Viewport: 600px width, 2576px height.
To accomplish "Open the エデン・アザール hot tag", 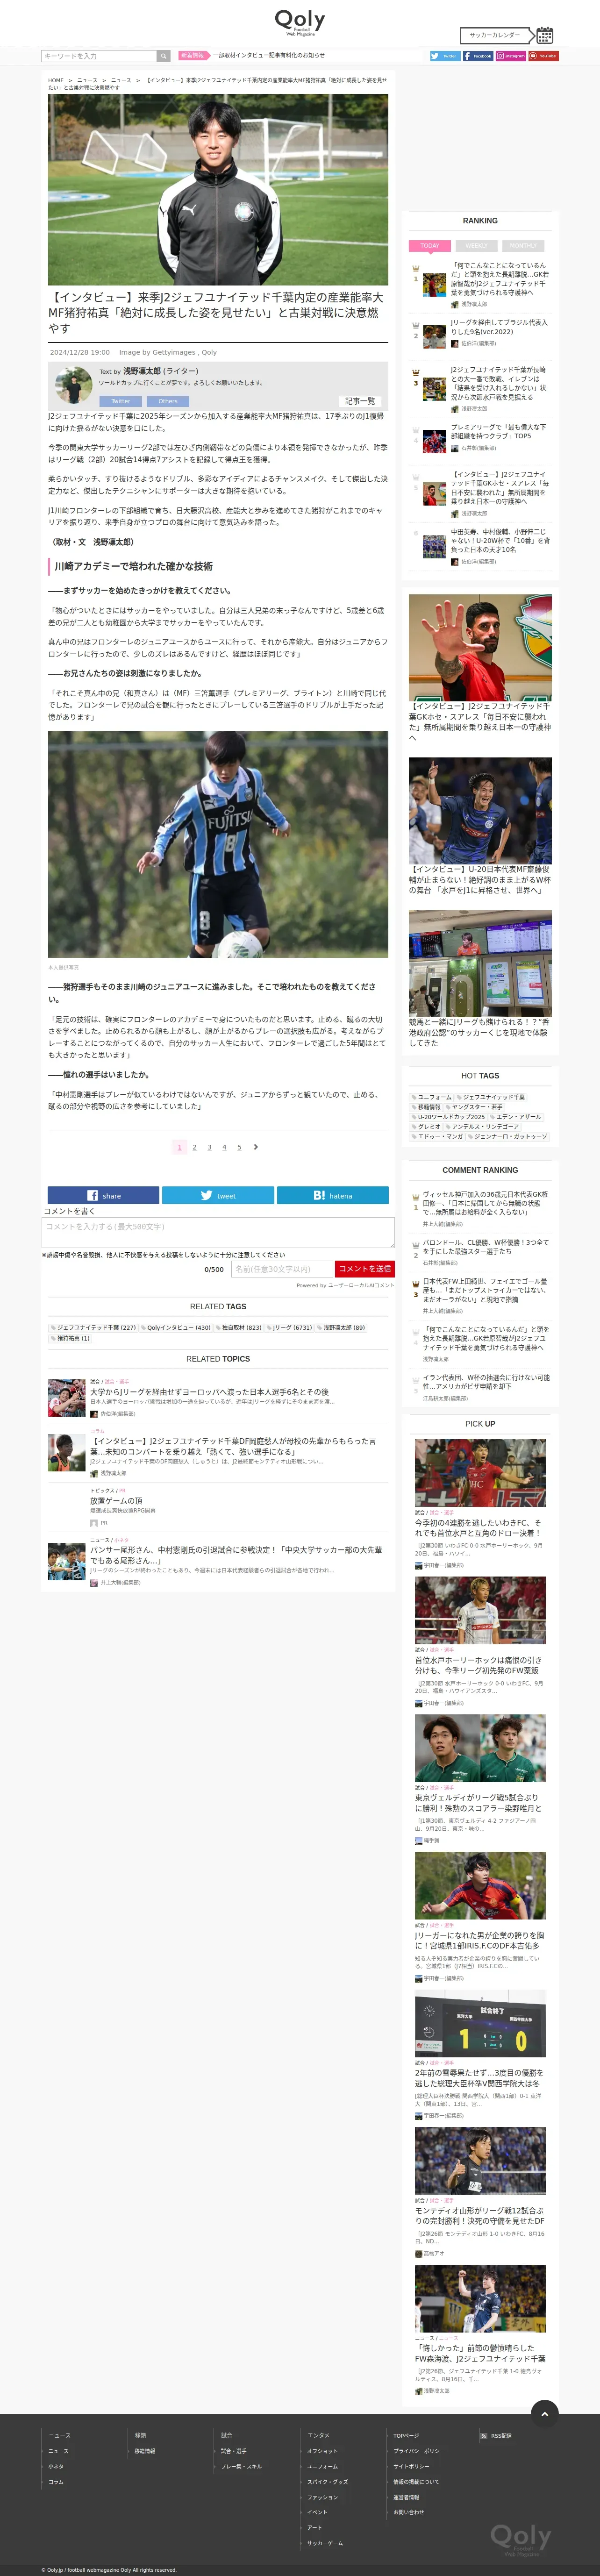I will (516, 1117).
